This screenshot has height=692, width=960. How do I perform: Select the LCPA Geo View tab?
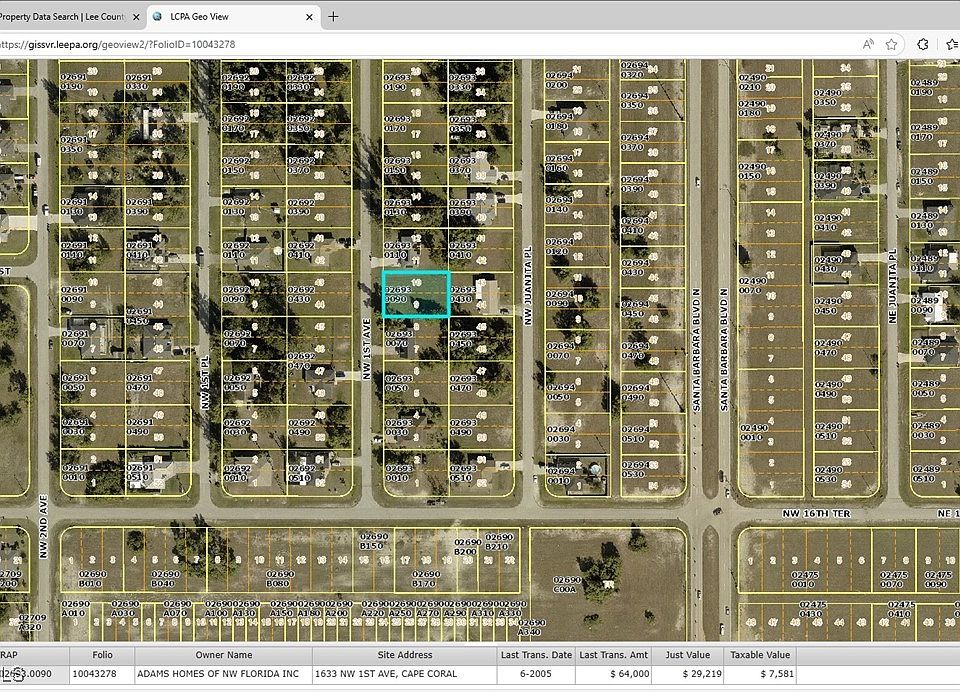pos(233,17)
